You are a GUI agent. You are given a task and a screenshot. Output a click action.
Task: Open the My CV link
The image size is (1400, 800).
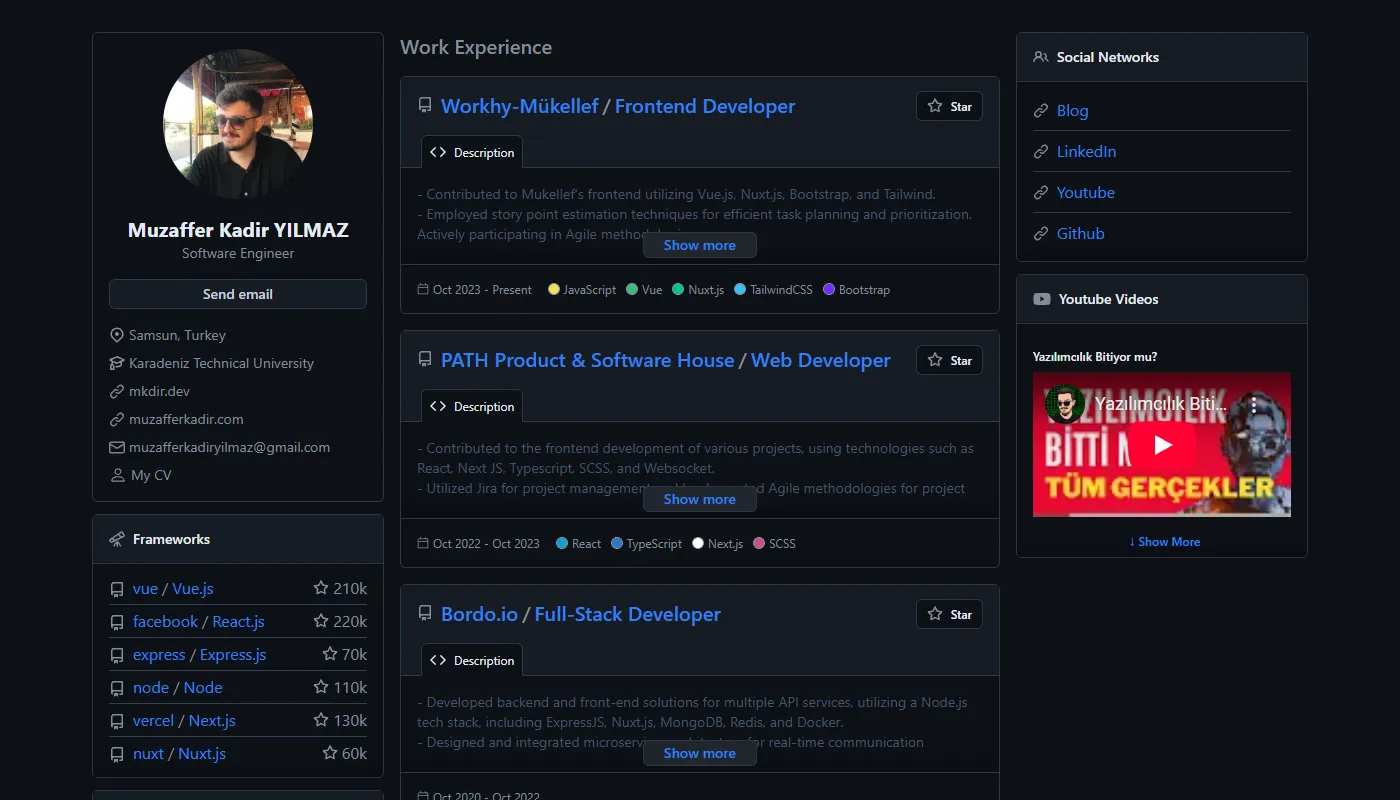click(x=151, y=475)
